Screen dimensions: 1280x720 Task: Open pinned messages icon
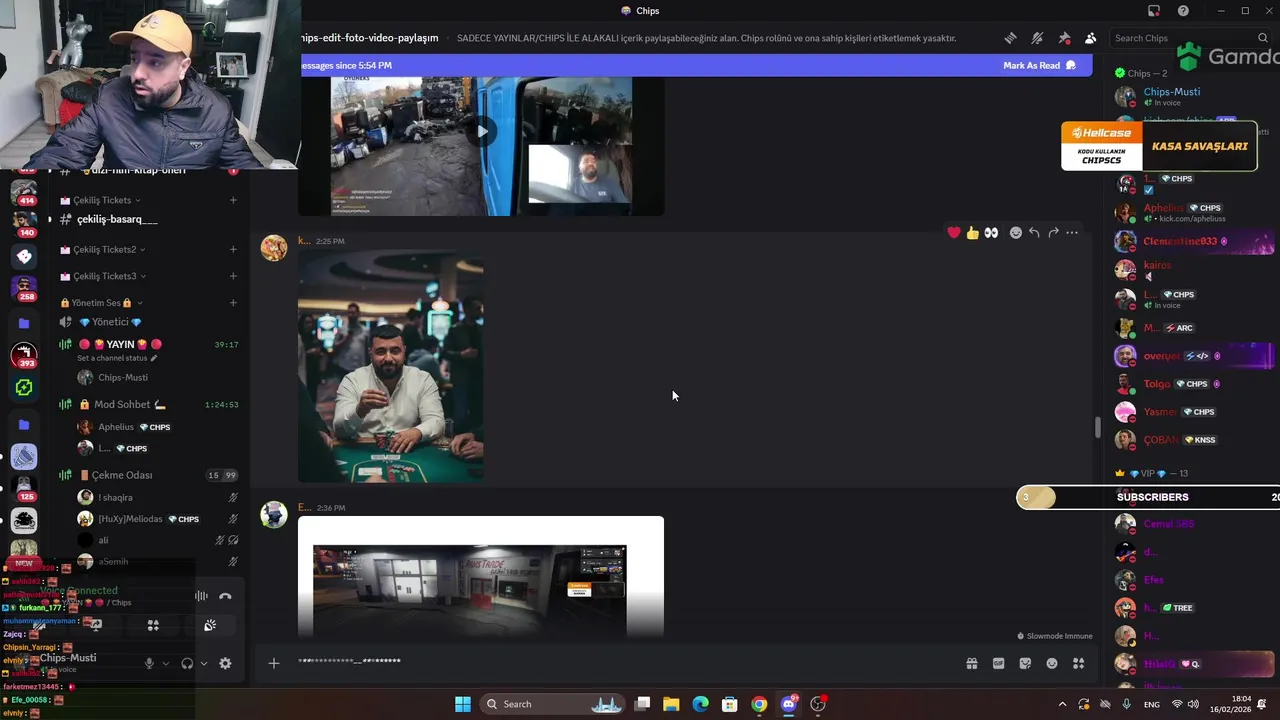[1064, 38]
